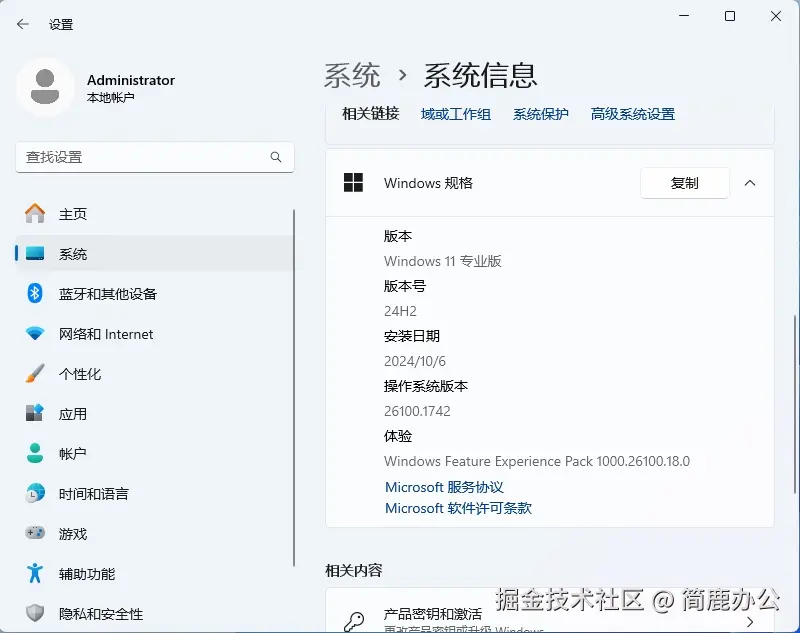
Task: Click the Time and language globe icon
Action: tap(35, 493)
